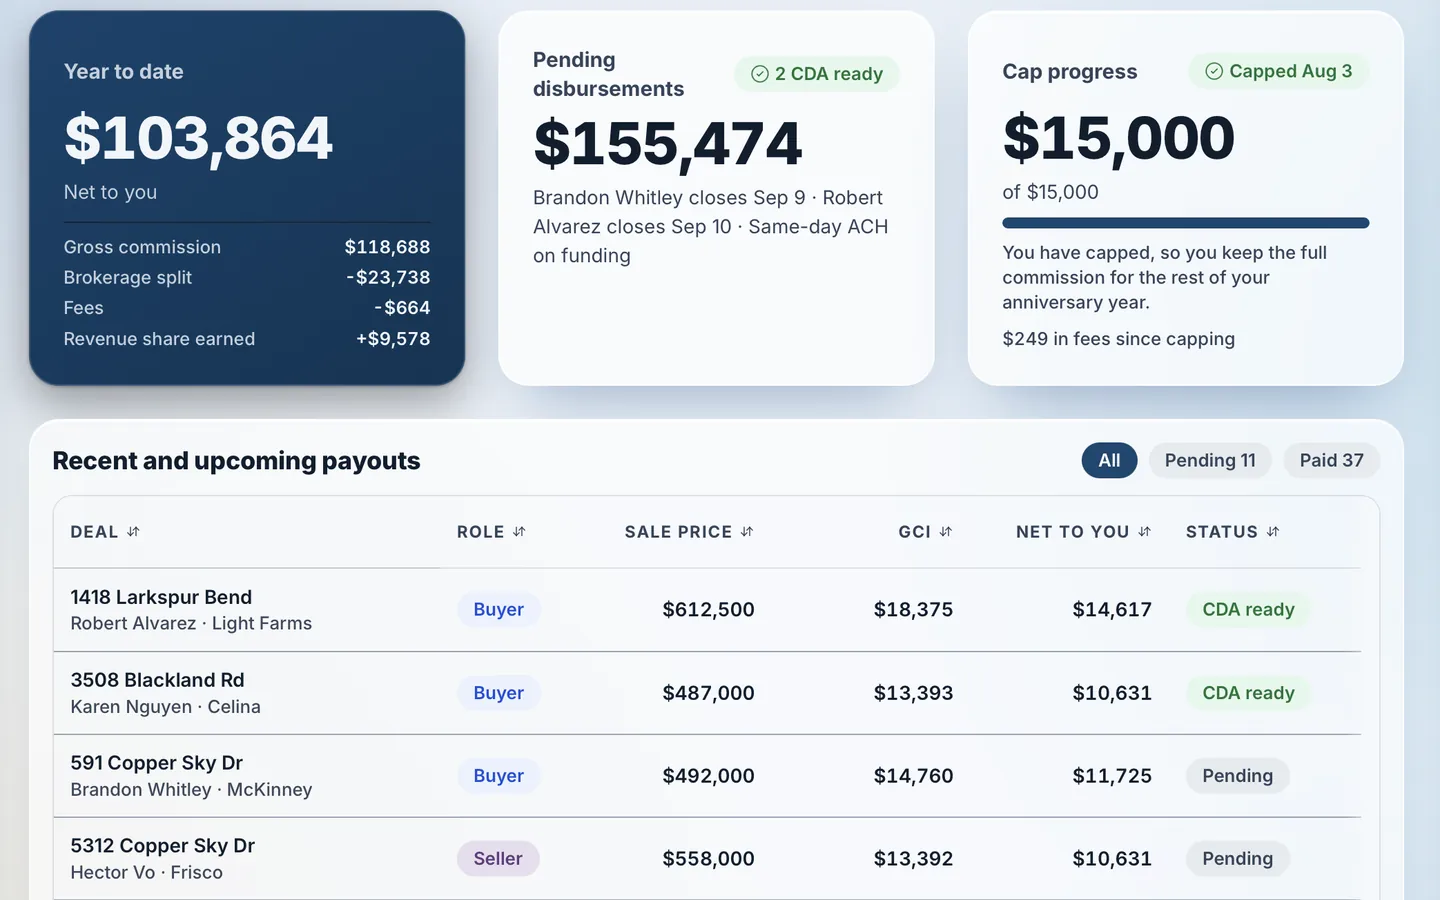
Task: Click the $612,500 sale price cell
Action: pyautogui.click(x=708, y=610)
